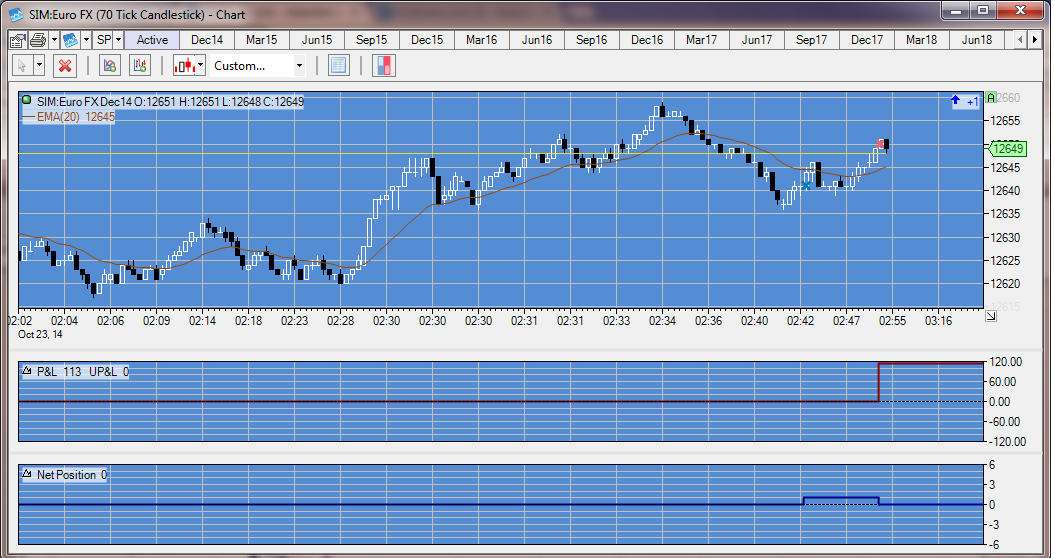Select the pointer cursor tool
Screen dimensions: 1054x558
(x=22, y=66)
